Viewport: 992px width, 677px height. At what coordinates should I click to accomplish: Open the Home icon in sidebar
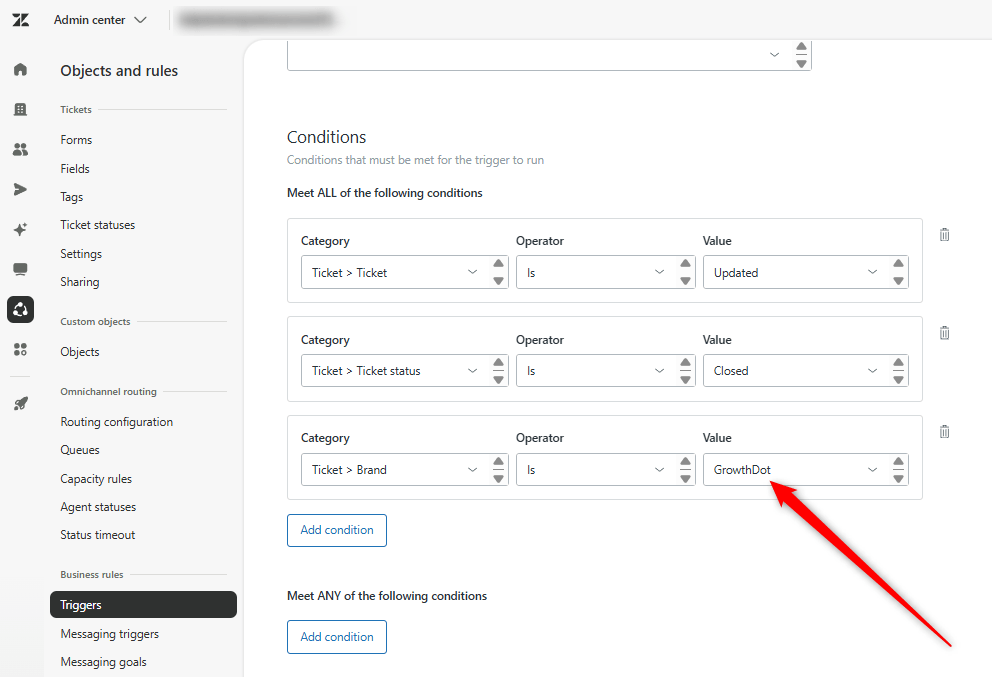point(20,69)
